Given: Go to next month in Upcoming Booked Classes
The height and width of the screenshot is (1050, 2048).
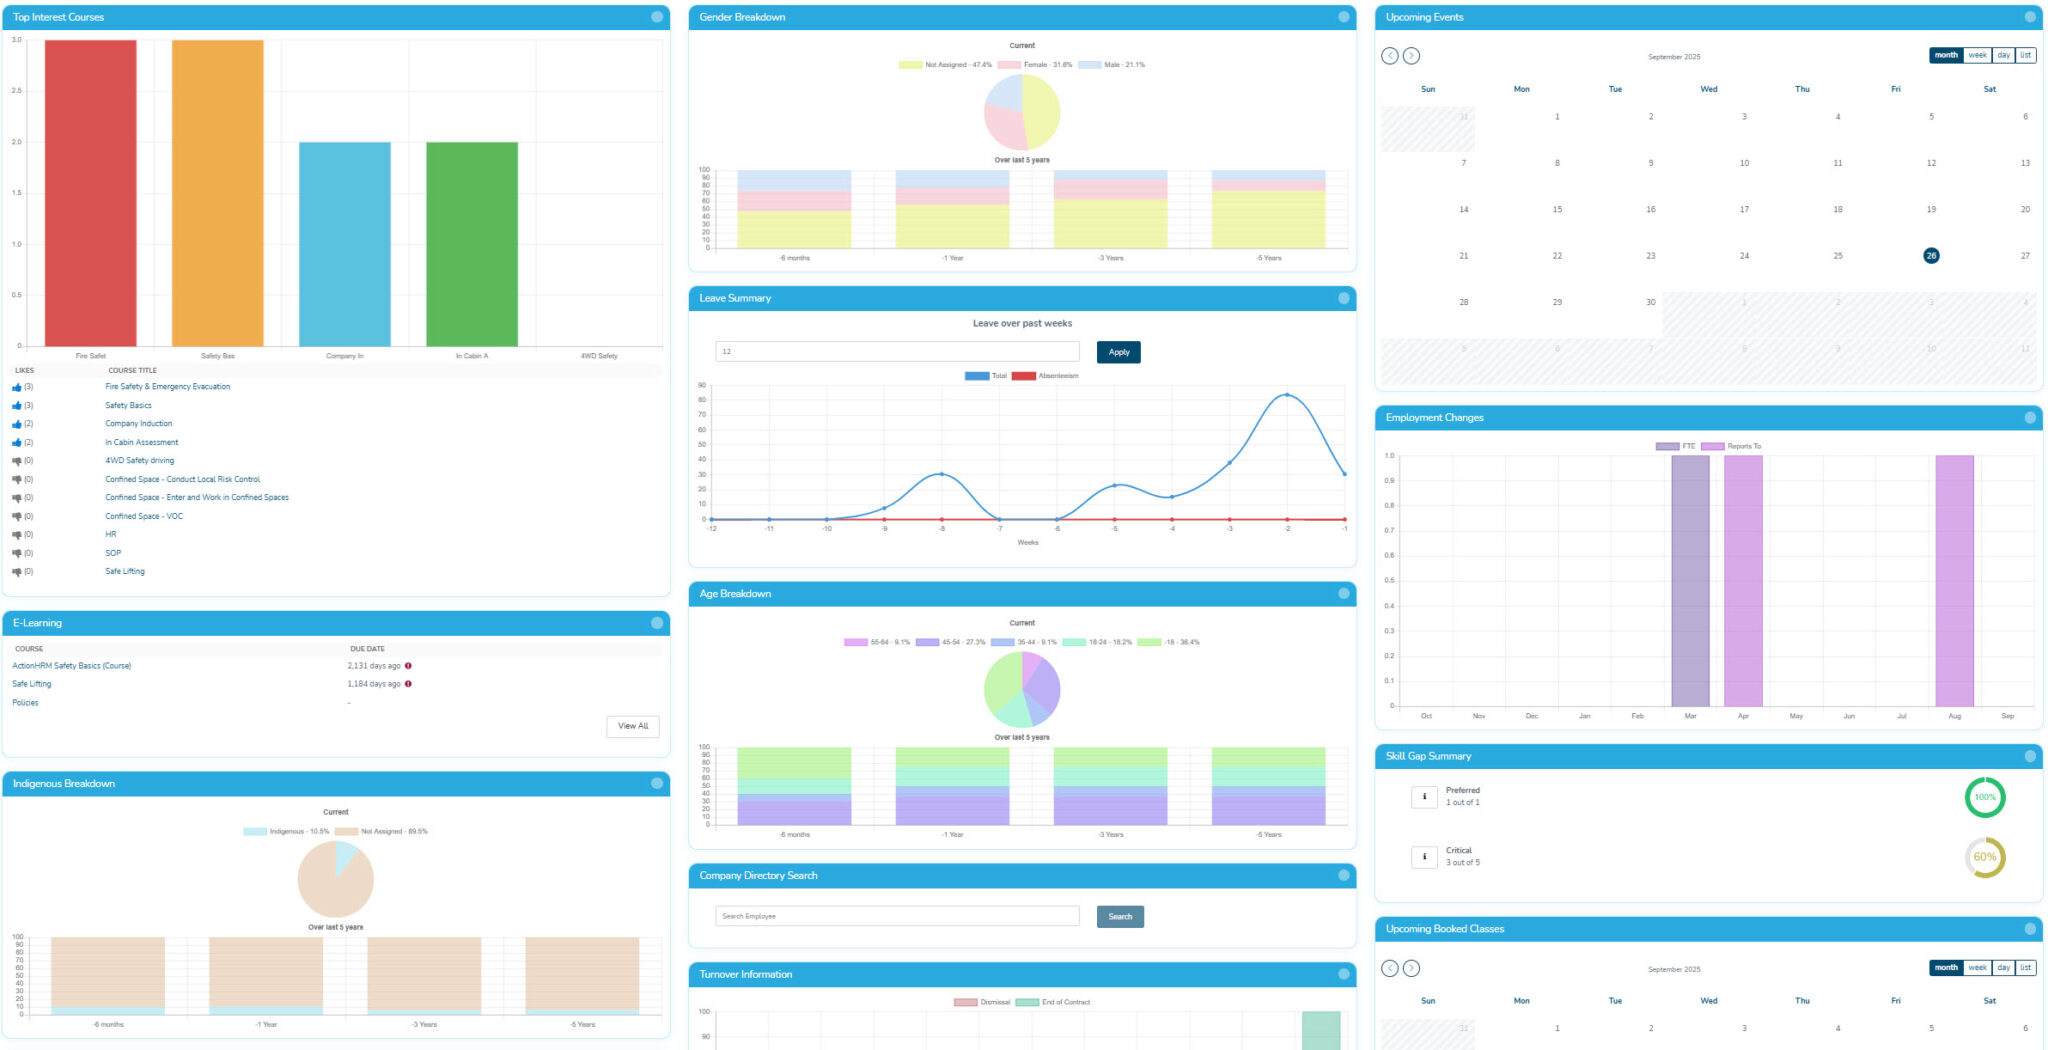Looking at the screenshot, I should pos(1411,968).
